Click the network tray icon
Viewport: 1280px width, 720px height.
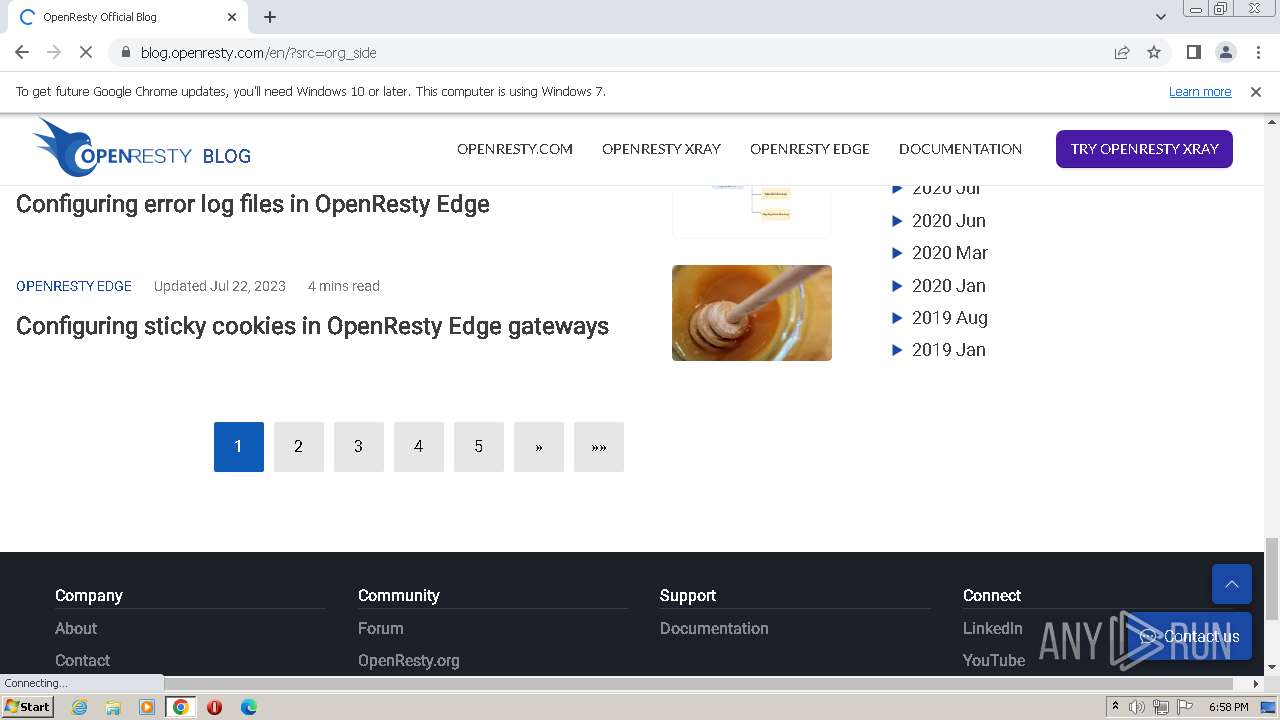pos(1161,707)
